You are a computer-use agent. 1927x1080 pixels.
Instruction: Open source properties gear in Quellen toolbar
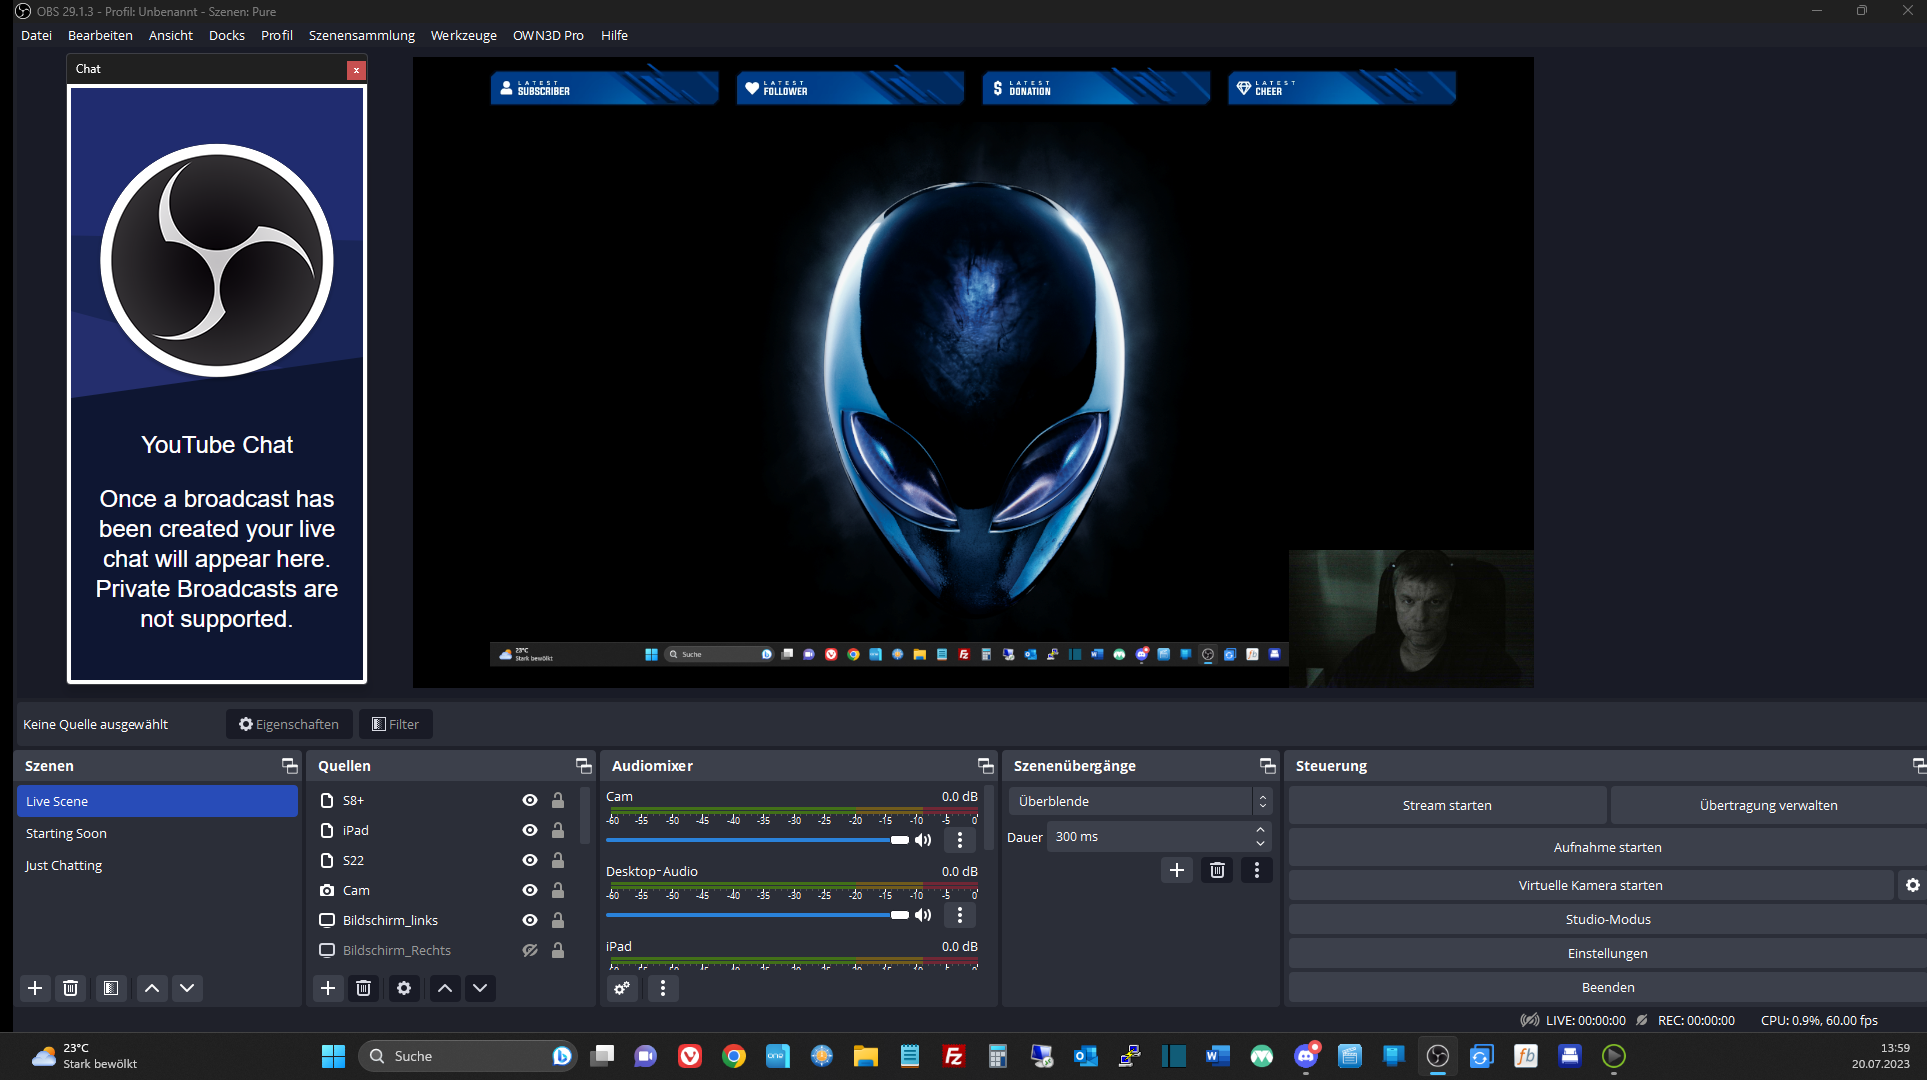pos(404,988)
